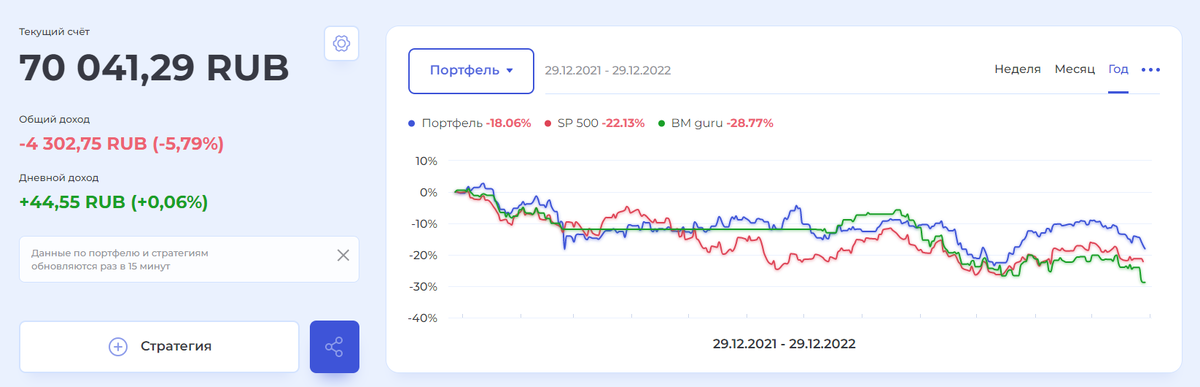Viewport: 1200px width, 387px height.
Task: Open the three dots more options
Action: [1151, 70]
